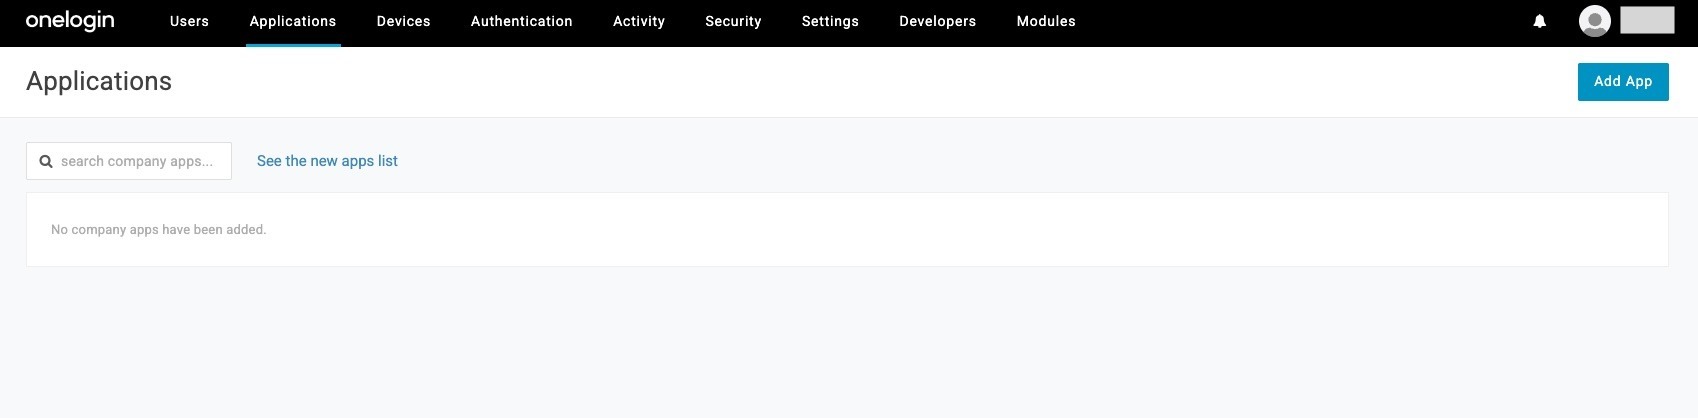Click the OneLogin logo
Viewport: 1698px width, 418px height.
(70, 21)
